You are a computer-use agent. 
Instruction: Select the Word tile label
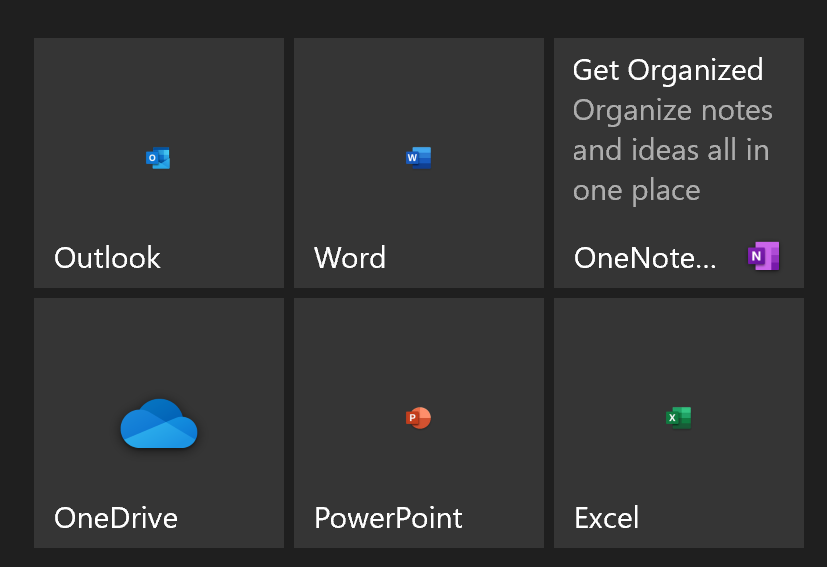[350, 258]
